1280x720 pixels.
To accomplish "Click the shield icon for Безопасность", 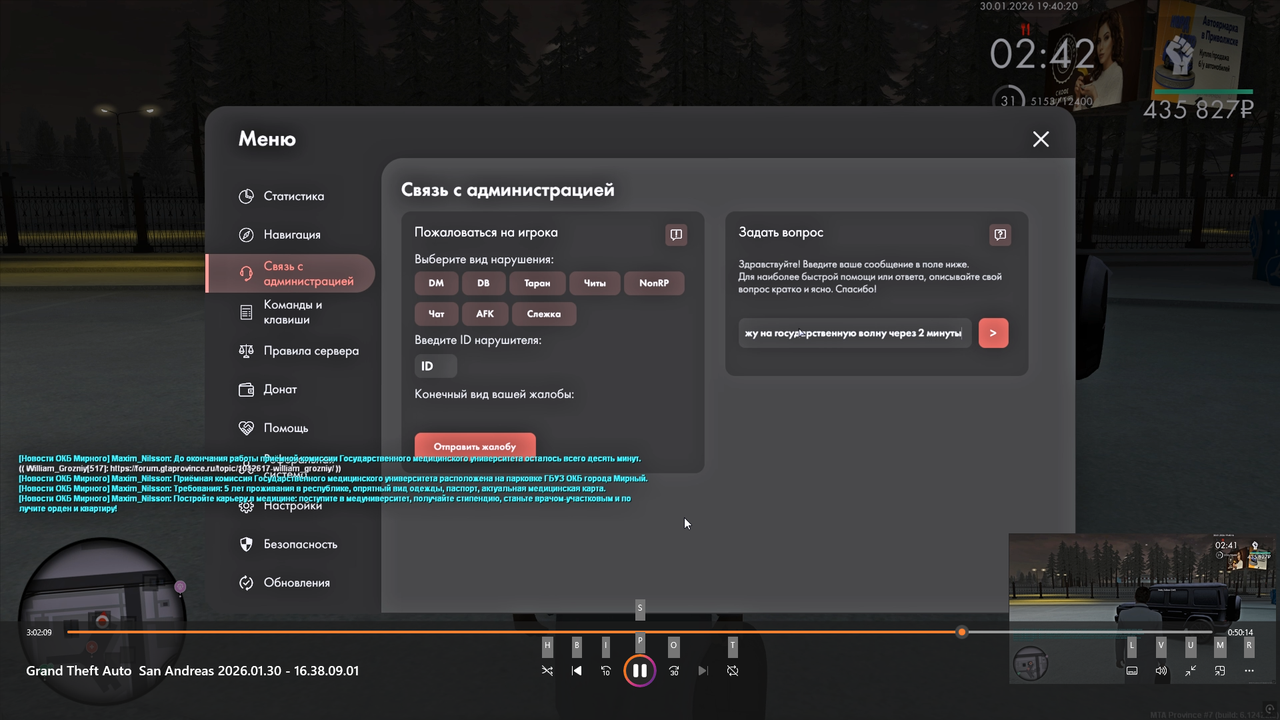I will coord(246,544).
